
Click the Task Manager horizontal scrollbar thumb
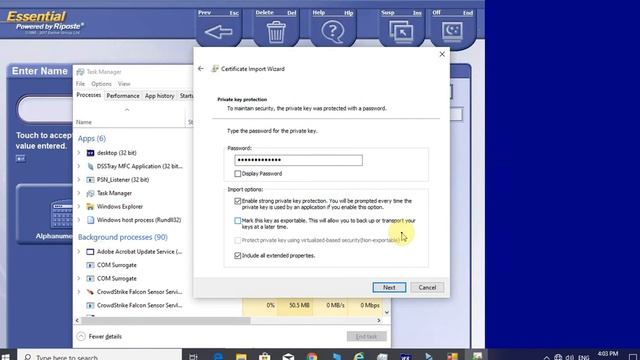165,320
